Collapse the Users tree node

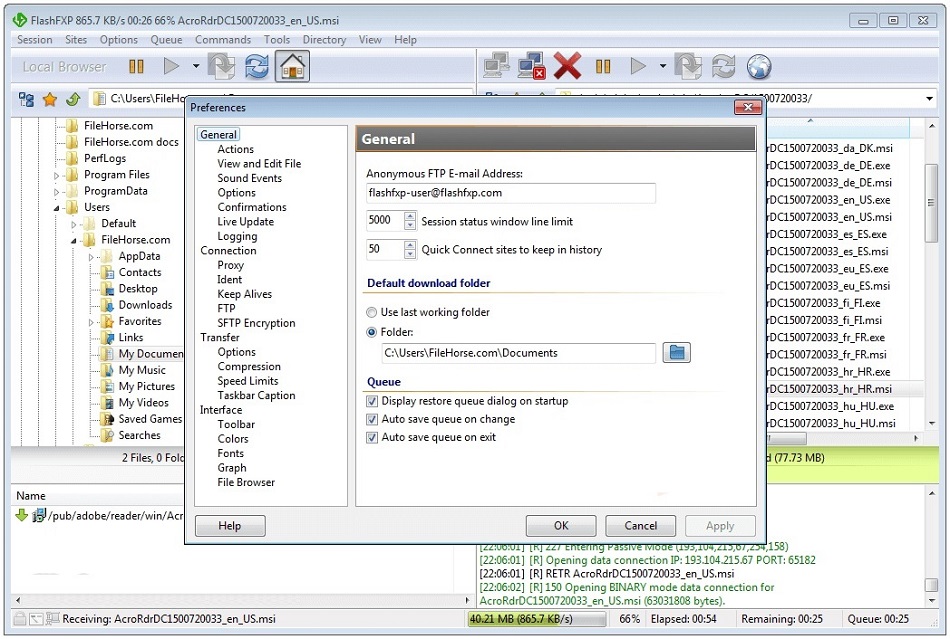[57, 208]
